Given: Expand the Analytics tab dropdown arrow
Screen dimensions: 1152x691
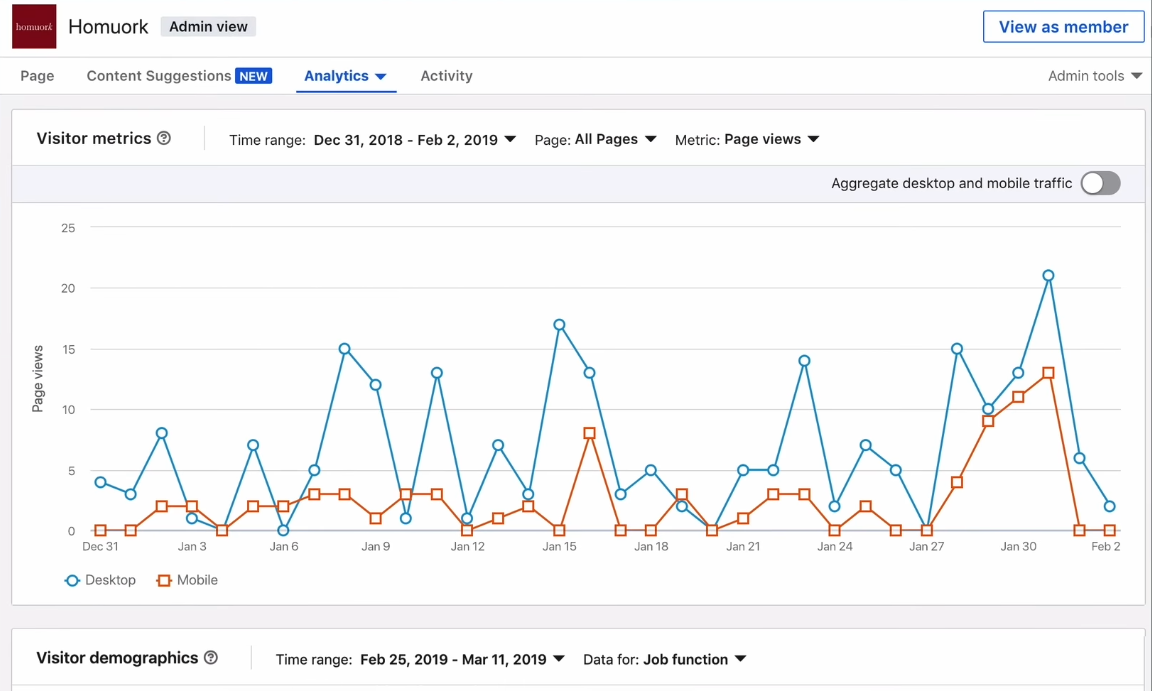Looking at the screenshot, I should pyautogui.click(x=381, y=76).
